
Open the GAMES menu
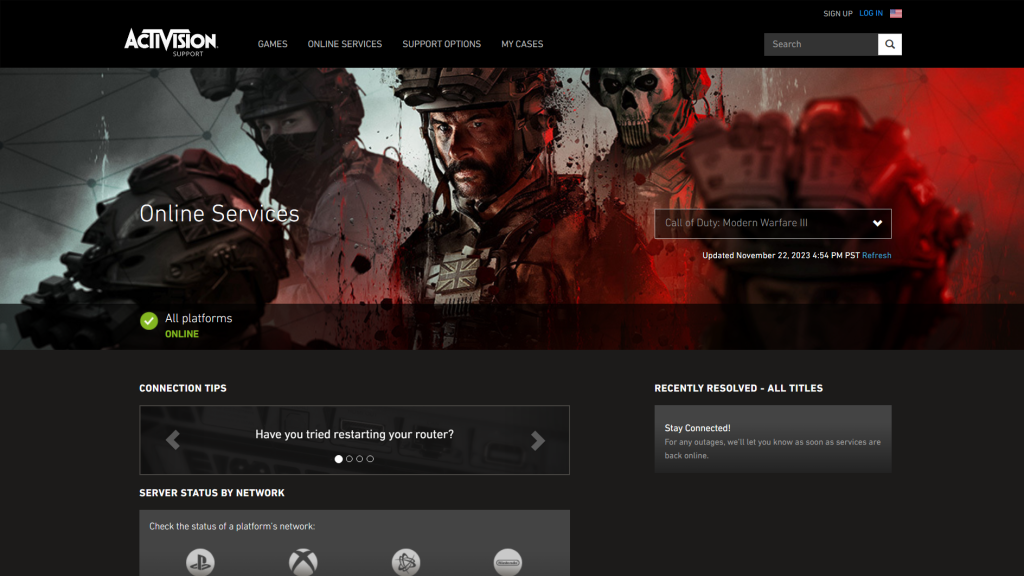pyautogui.click(x=272, y=44)
